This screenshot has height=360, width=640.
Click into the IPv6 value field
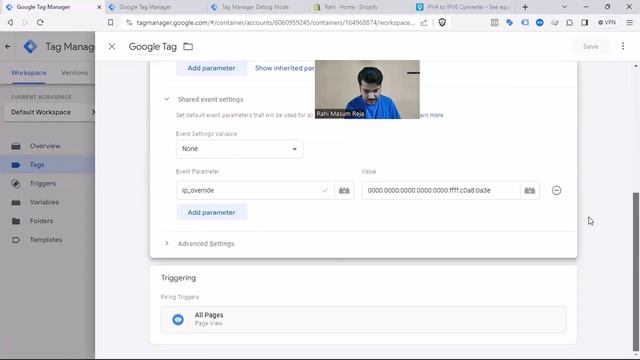point(441,191)
